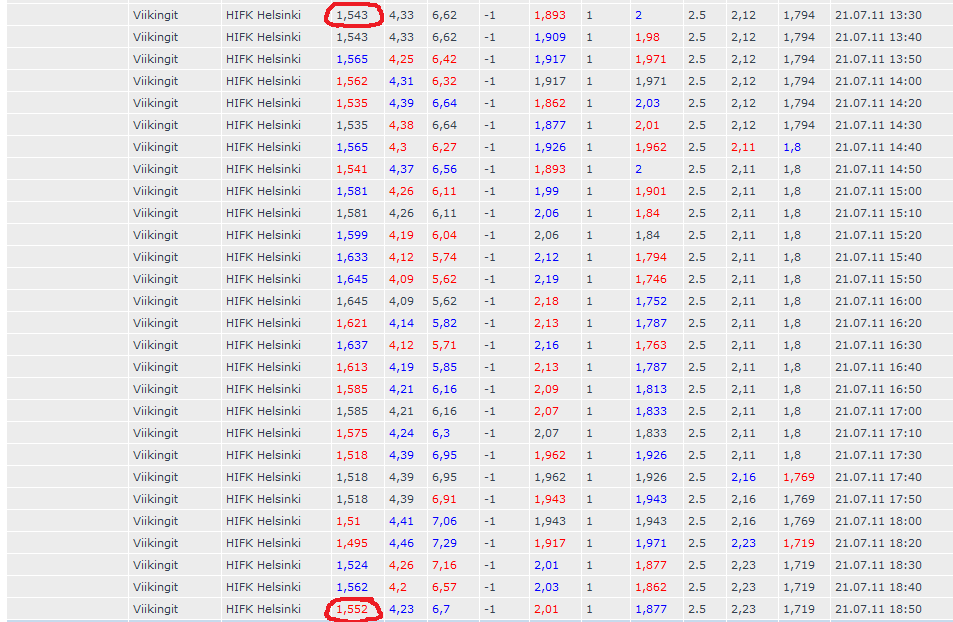Select the timestamp 21.07.11 15:00
The width and height of the screenshot is (953, 622).
[878, 191]
